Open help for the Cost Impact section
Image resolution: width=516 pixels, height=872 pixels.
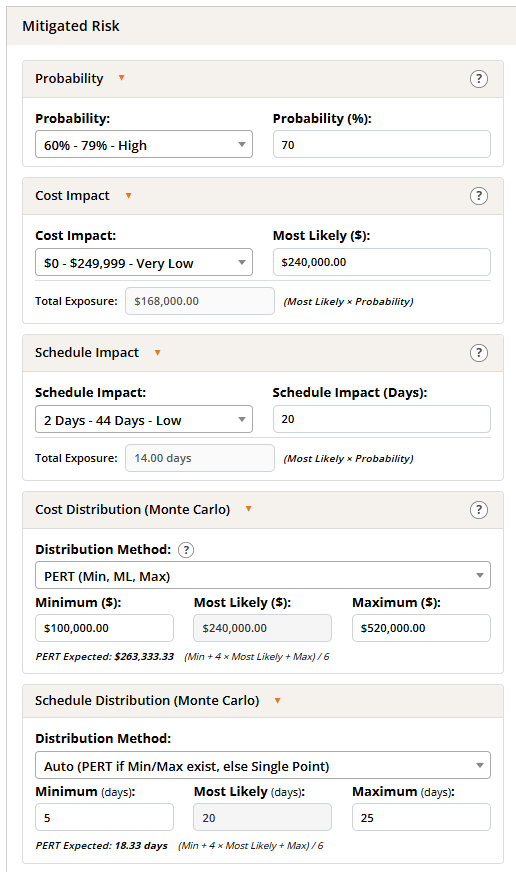tap(479, 196)
